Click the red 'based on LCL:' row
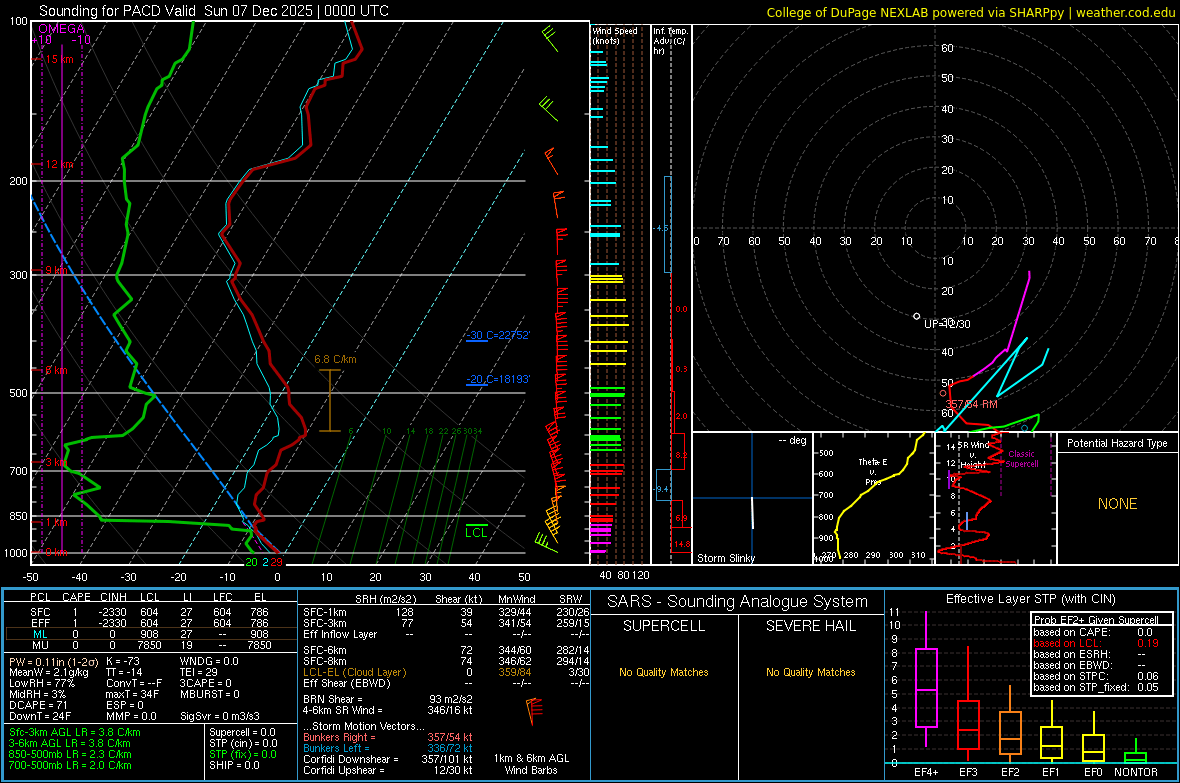Viewport: 1180px width, 783px height. point(1096,643)
